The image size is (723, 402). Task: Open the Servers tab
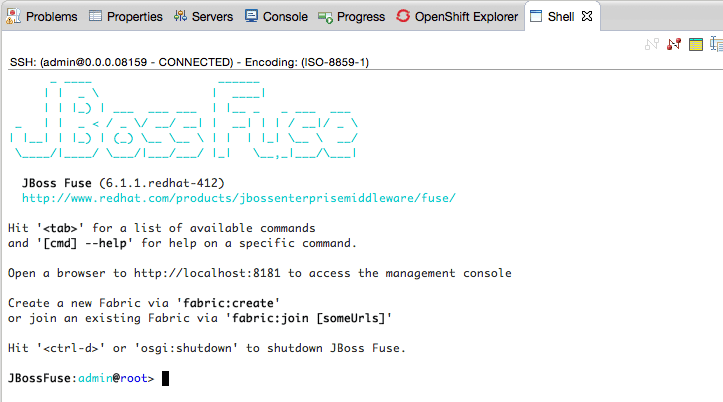point(203,17)
